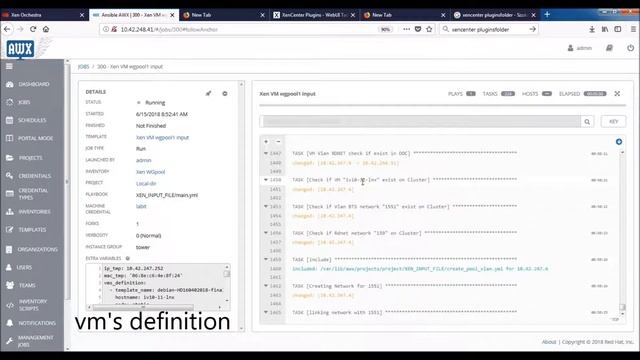Screen dimensions: 640x360
Task: Relaunch job using the rocket icon
Action: coord(209,93)
